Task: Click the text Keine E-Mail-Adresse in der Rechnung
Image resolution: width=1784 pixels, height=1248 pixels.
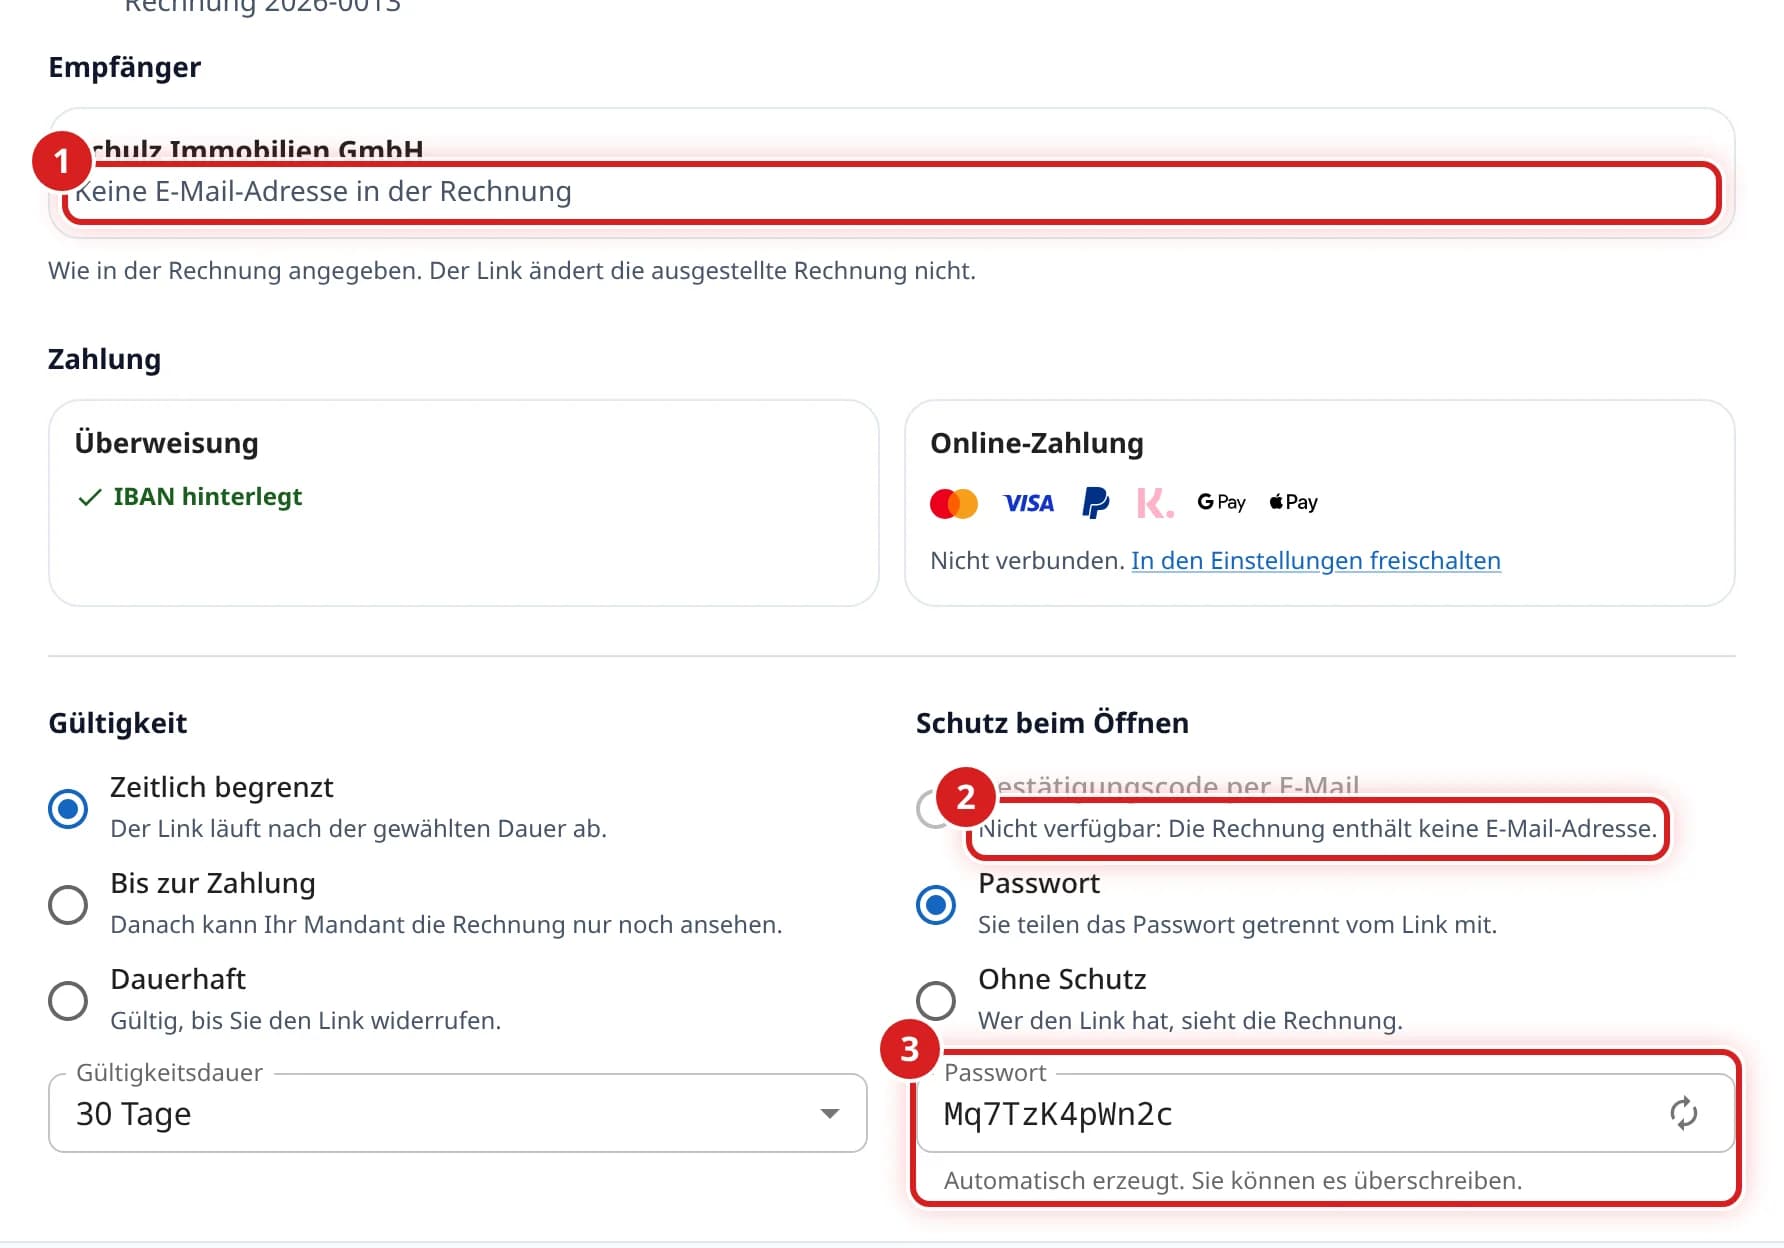Action: [x=323, y=191]
